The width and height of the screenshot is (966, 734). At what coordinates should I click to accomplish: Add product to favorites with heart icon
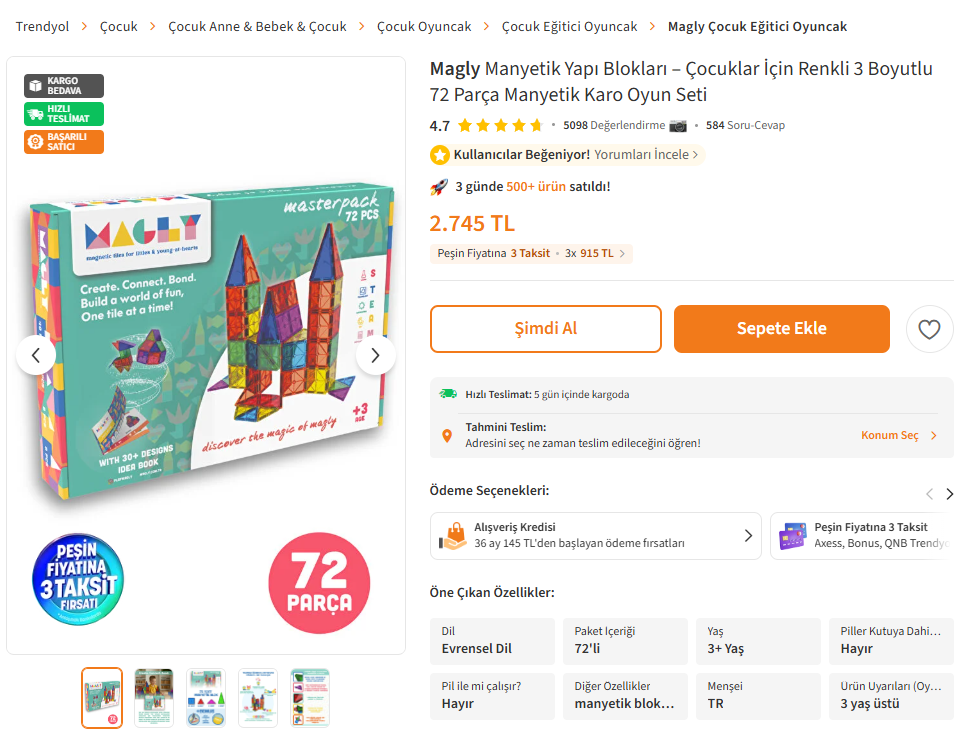tap(929, 329)
